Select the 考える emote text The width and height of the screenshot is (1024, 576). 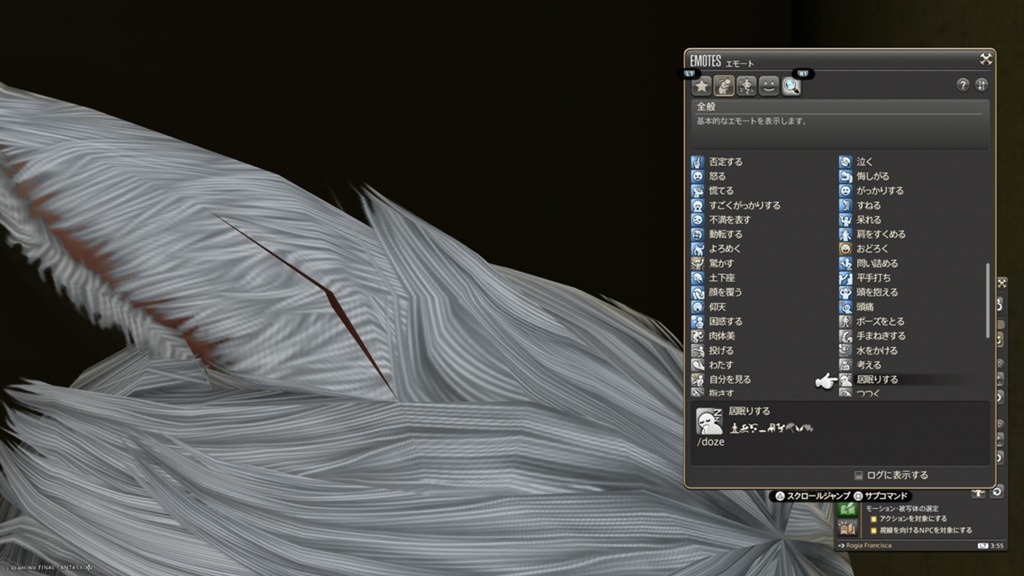pos(869,365)
